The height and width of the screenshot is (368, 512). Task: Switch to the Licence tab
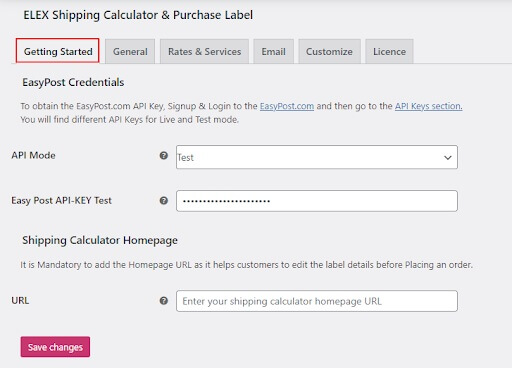(389, 51)
